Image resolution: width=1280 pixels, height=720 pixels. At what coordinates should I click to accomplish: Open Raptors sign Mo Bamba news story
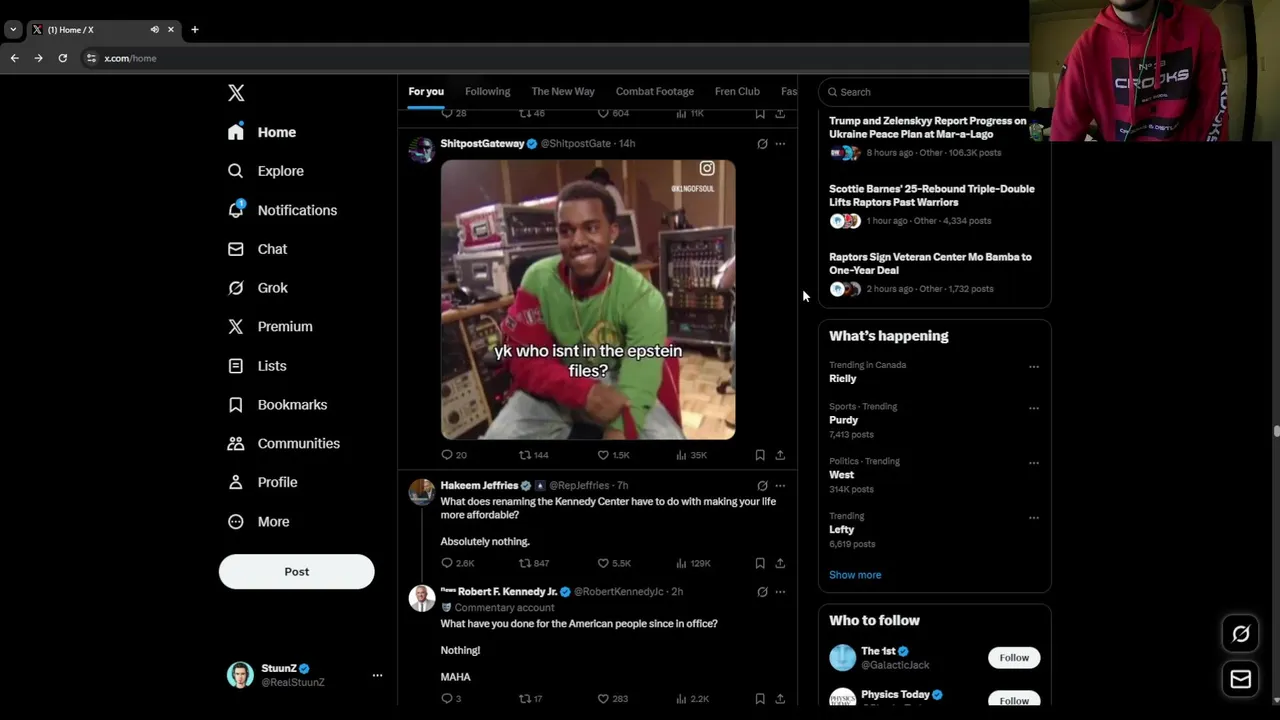click(930, 263)
